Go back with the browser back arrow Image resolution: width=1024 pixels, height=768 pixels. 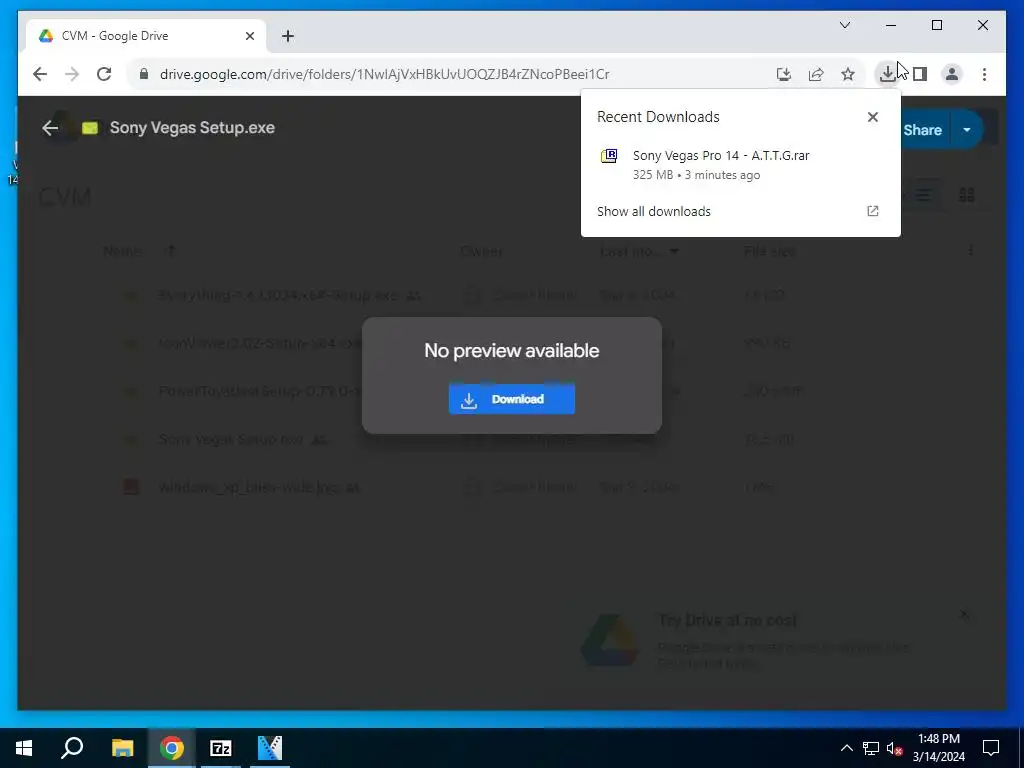coord(40,74)
